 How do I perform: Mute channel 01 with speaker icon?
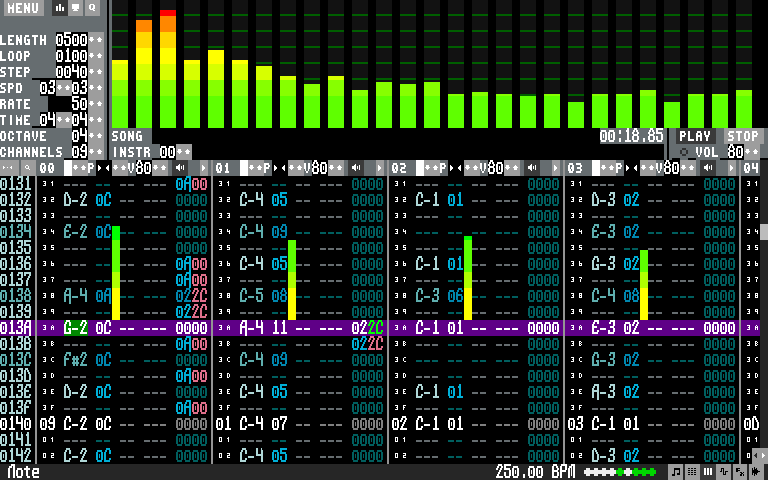pos(356,168)
